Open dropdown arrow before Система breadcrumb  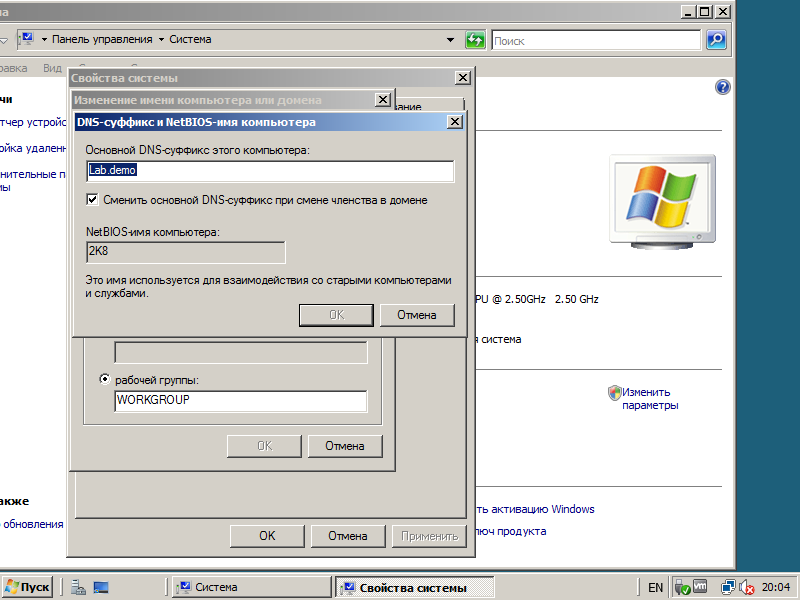(x=161, y=40)
